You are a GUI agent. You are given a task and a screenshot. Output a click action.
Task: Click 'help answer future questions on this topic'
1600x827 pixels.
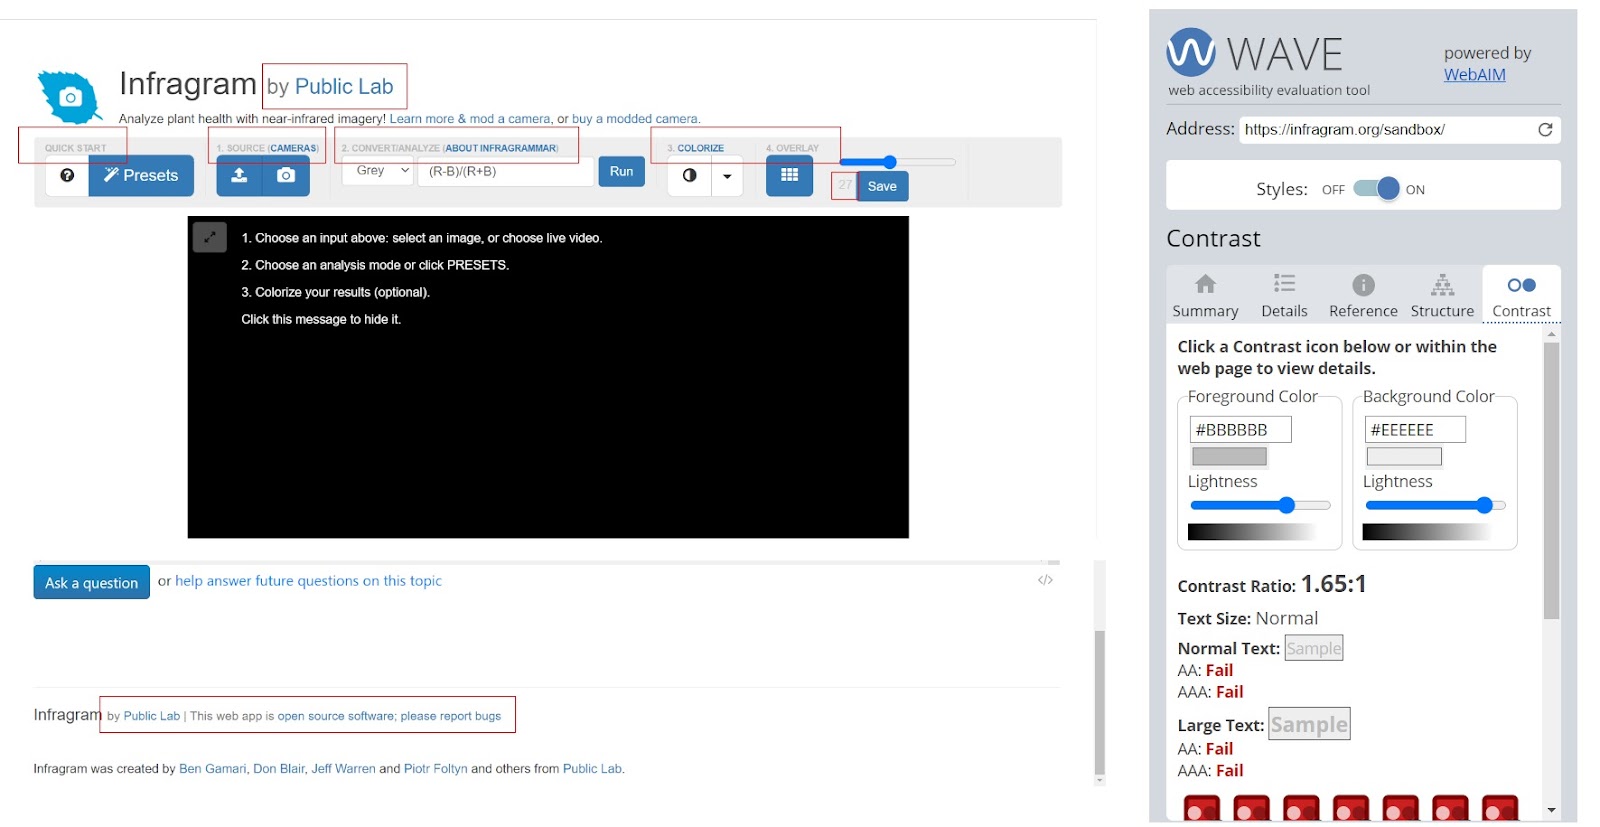tap(308, 581)
